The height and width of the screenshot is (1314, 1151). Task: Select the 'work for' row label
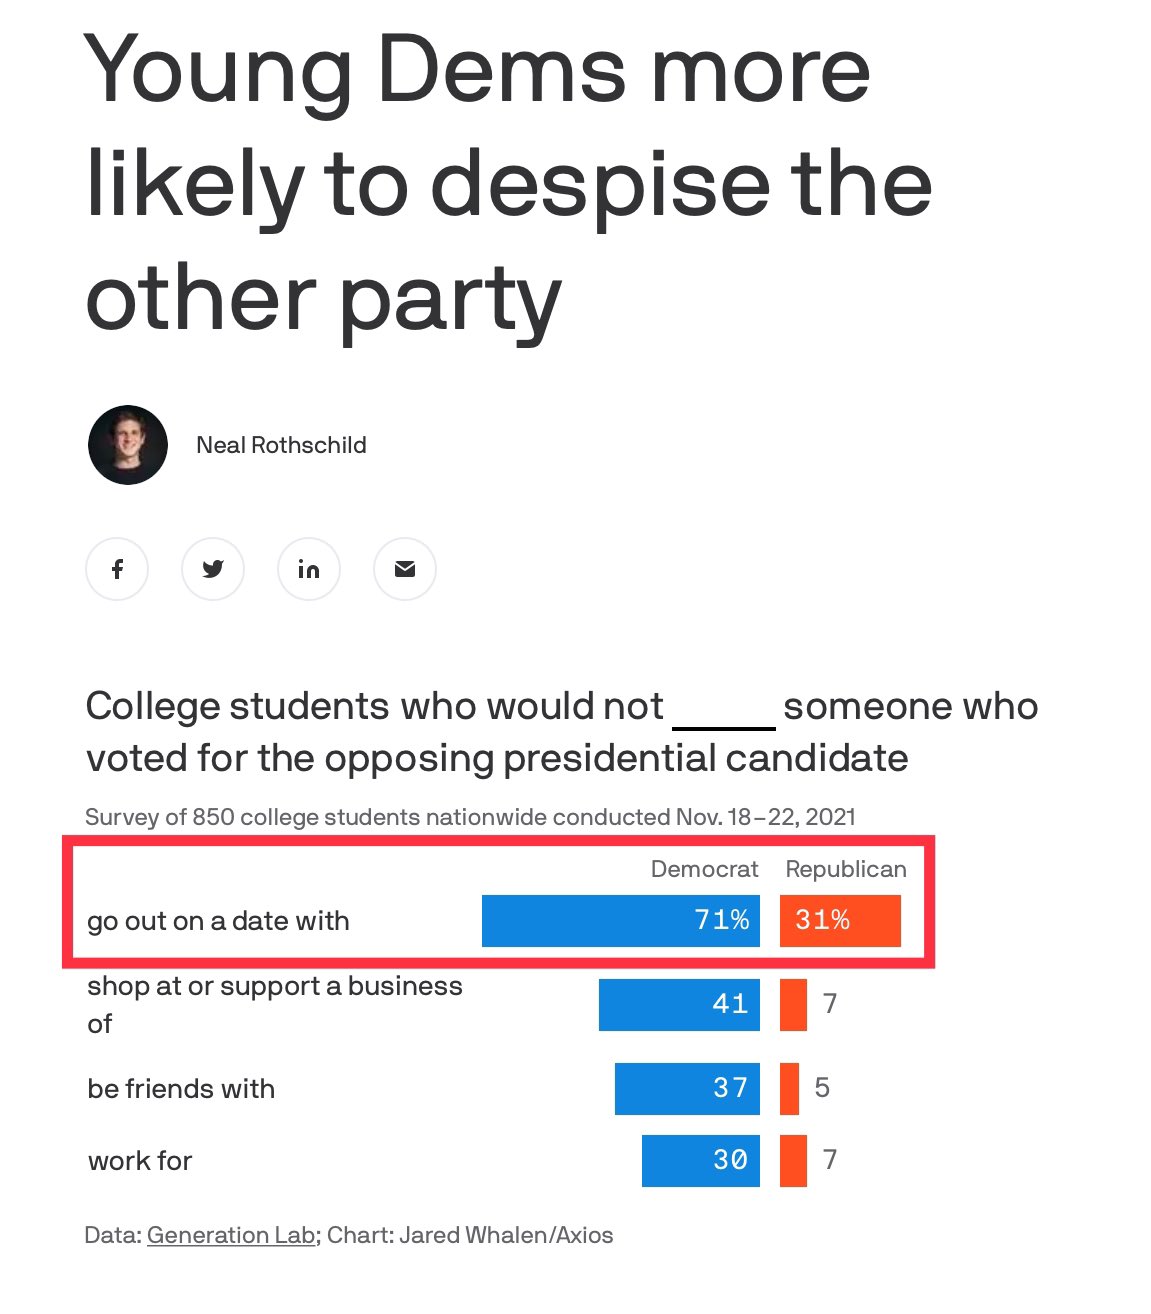pyautogui.click(x=140, y=1161)
